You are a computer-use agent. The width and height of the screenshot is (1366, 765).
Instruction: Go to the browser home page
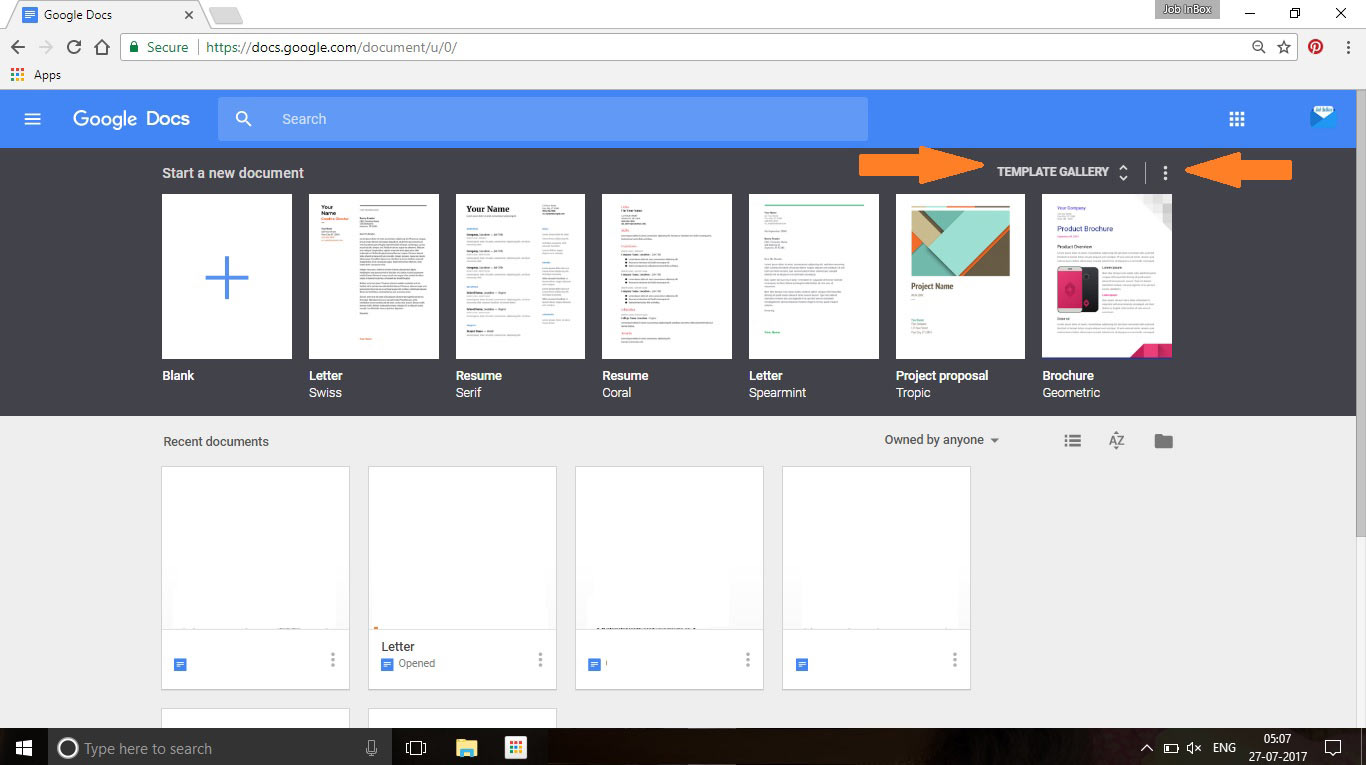click(101, 47)
